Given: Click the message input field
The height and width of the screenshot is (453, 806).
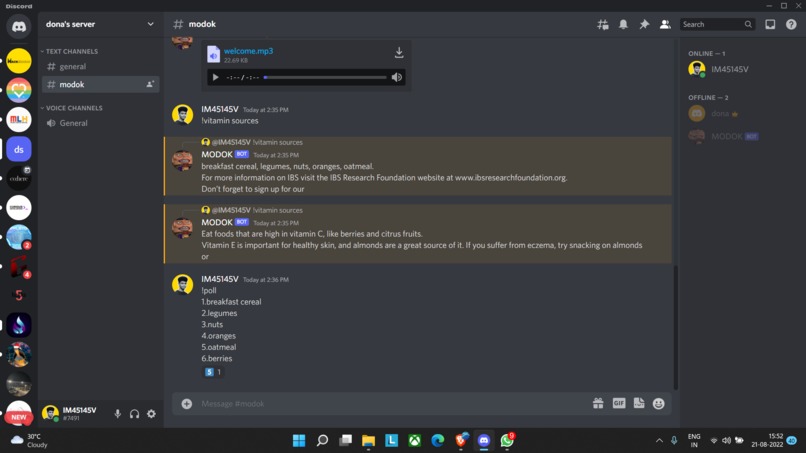Looking at the screenshot, I should pos(393,404).
